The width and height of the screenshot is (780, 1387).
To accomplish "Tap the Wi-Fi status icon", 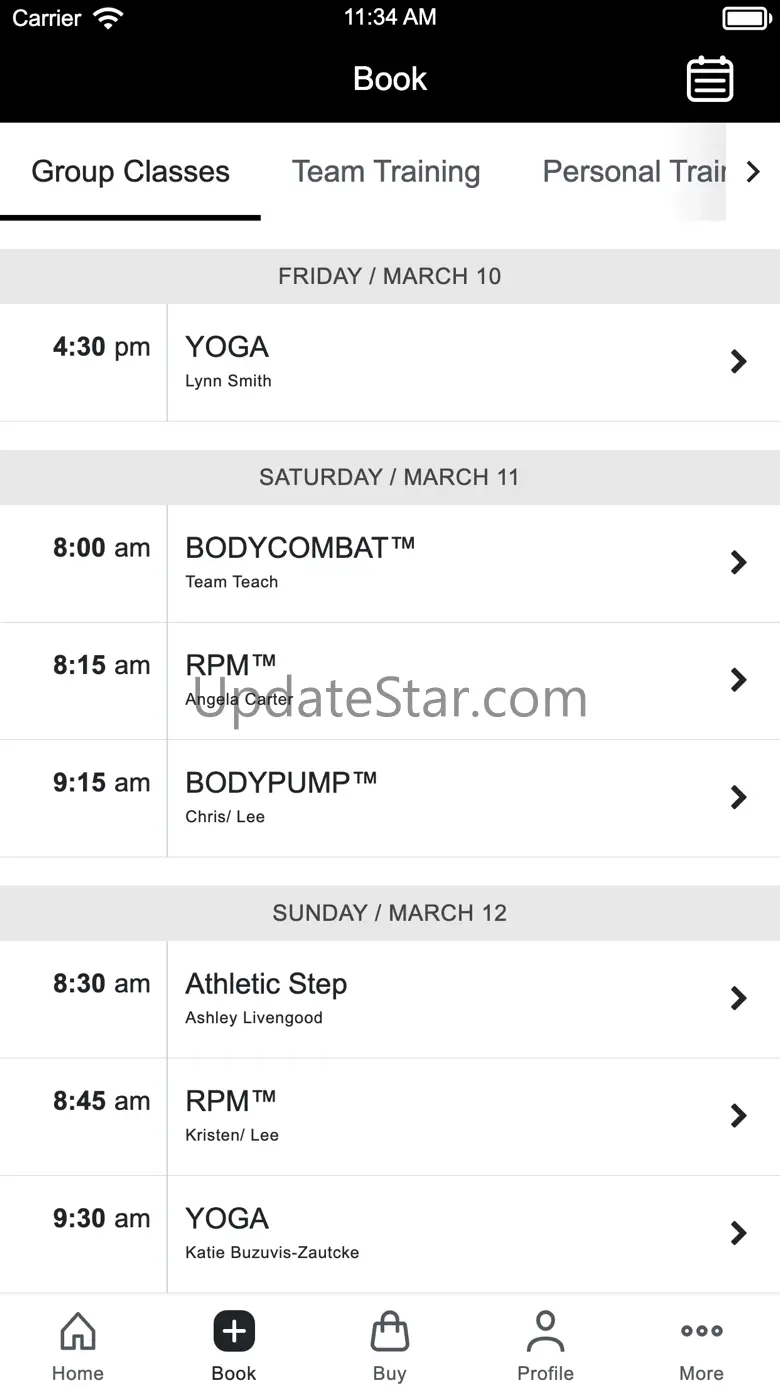I will (107, 18).
